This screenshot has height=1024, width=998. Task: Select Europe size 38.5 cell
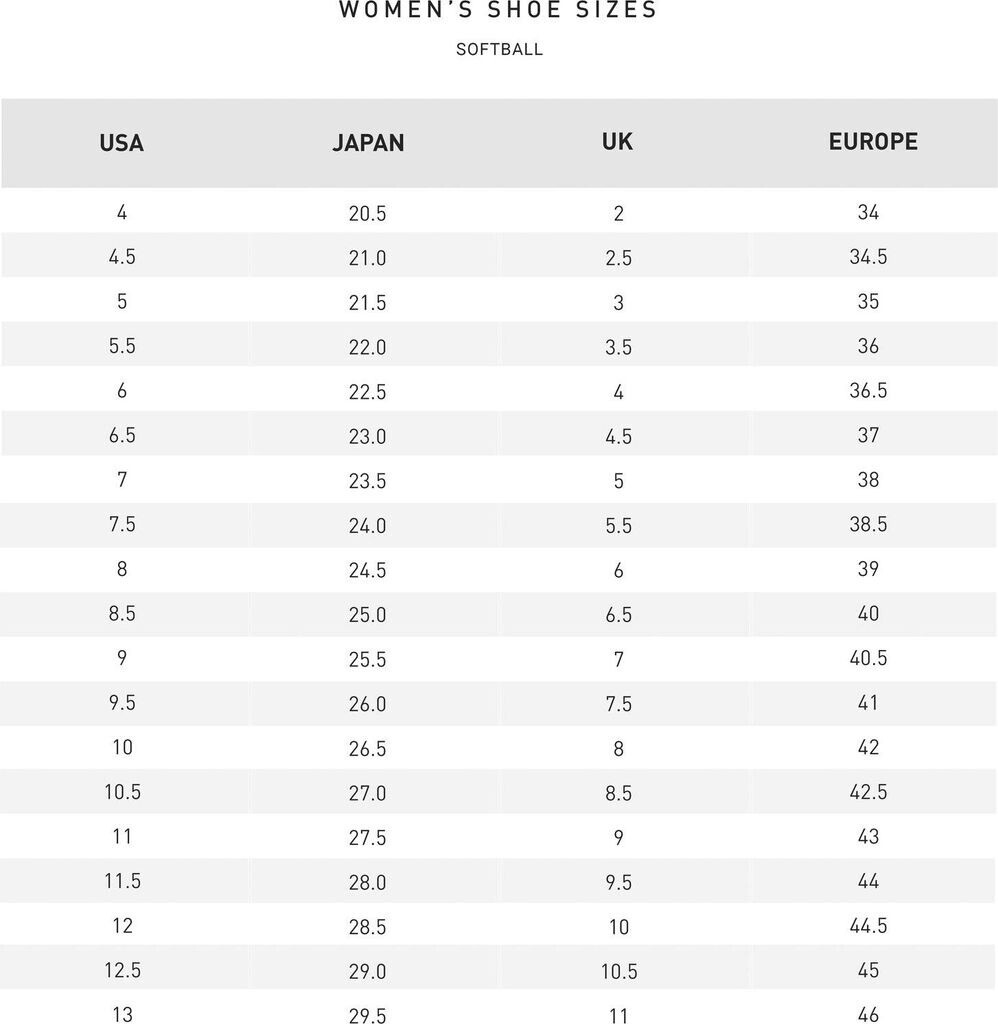[x=868, y=524]
